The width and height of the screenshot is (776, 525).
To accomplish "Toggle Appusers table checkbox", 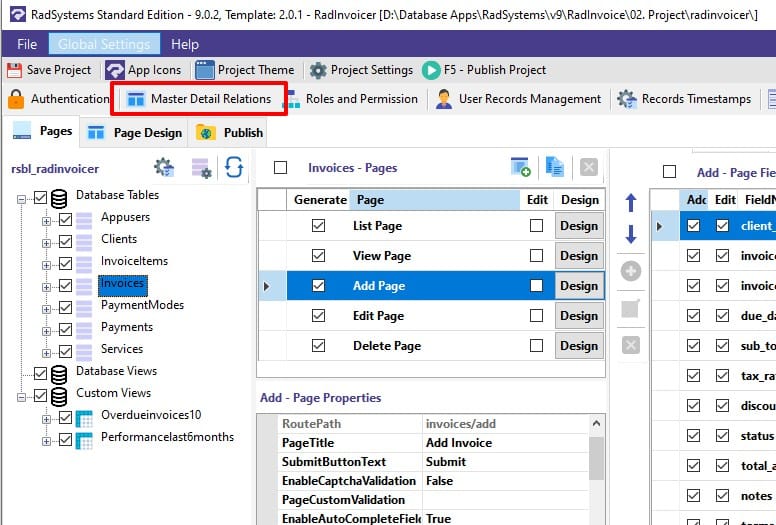I will point(65,220).
